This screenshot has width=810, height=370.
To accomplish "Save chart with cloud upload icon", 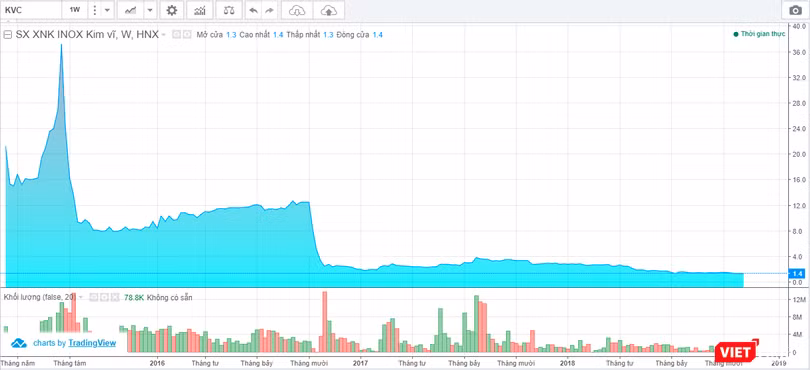I will click(329, 10).
